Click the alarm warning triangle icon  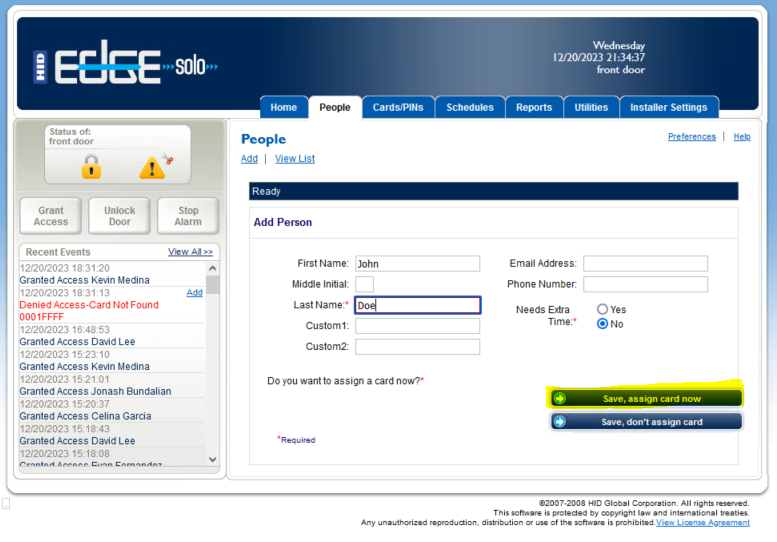tap(152, 168)
